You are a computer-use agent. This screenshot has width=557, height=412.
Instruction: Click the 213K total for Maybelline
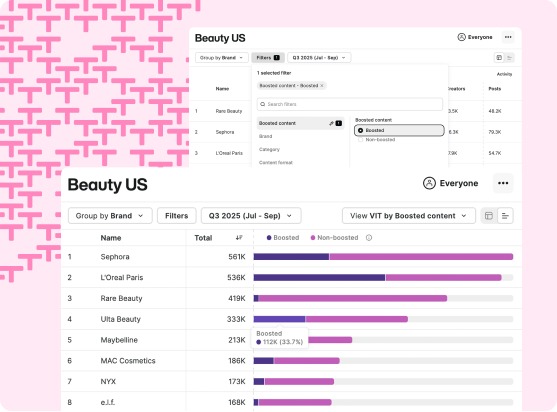pos(237,340)
